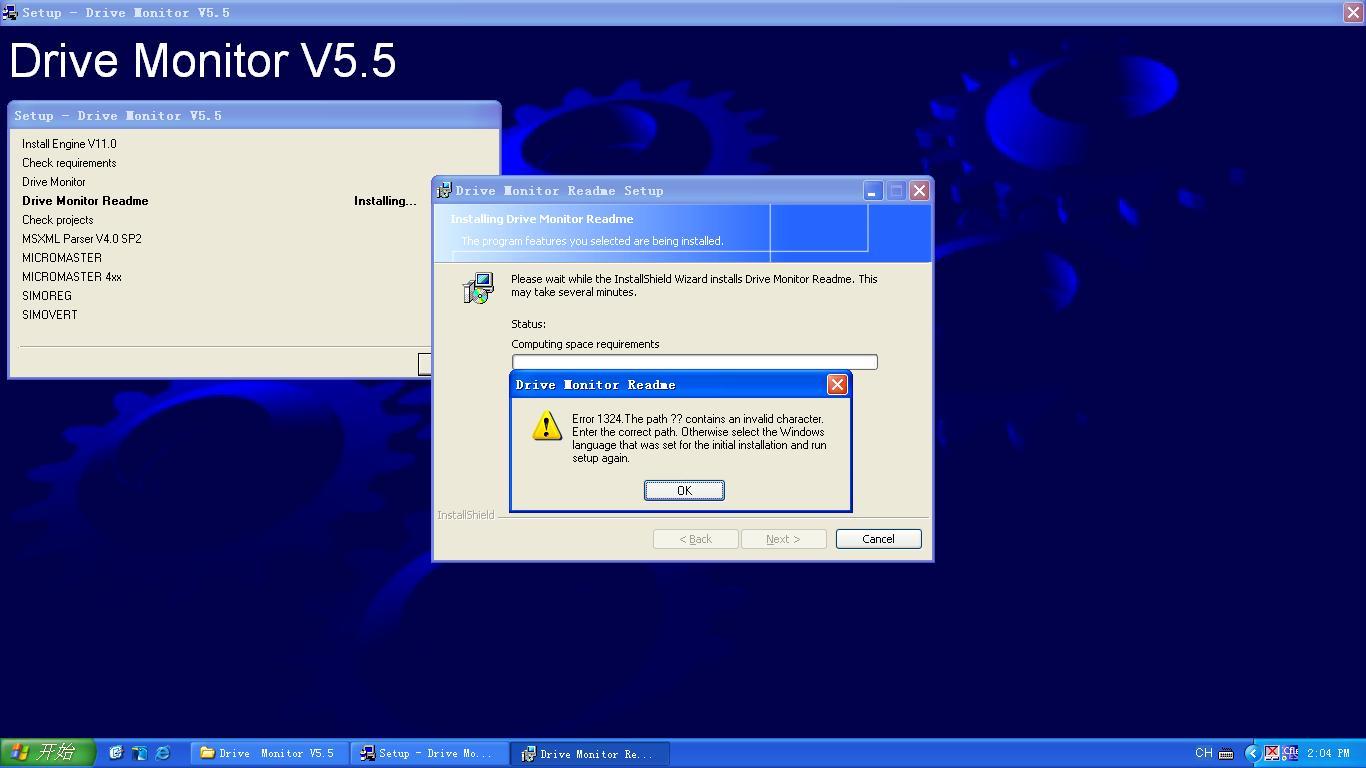1366x768 pixels.
Task: Expand hidden system tray icons
Action: coord(1252,753)
